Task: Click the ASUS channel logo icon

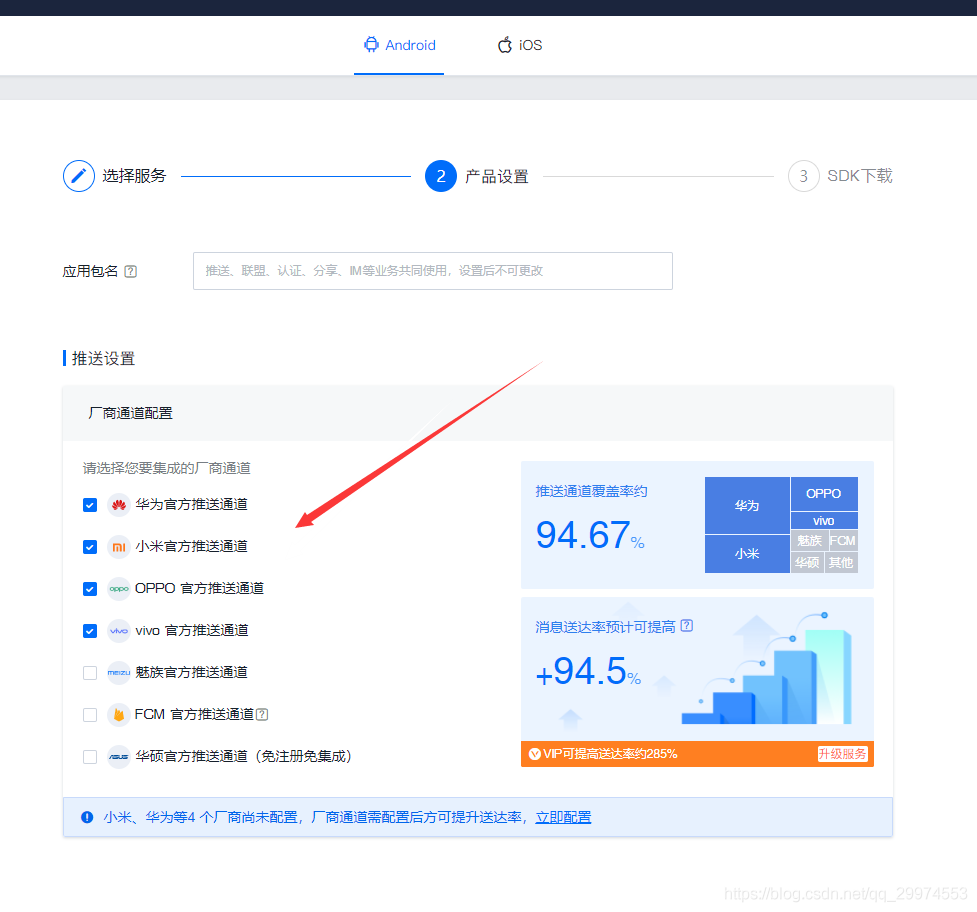Action: point(119,756)
